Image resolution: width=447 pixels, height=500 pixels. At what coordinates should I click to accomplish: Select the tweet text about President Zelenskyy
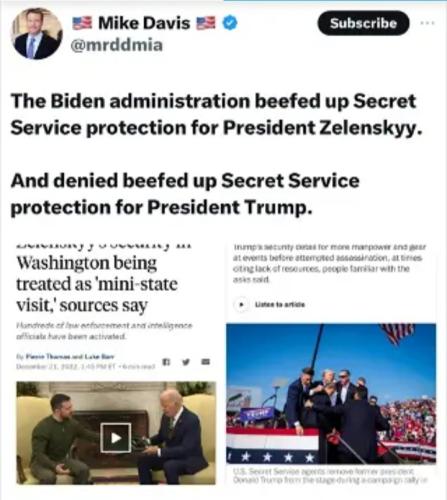(x=217, y=114)
